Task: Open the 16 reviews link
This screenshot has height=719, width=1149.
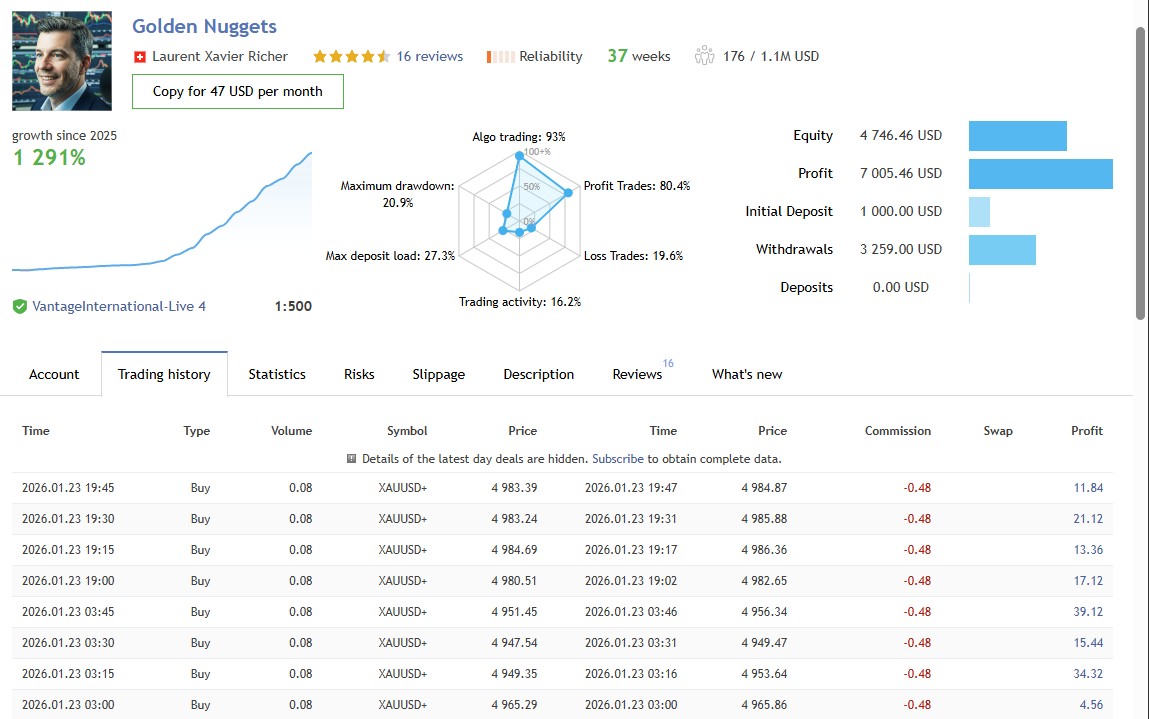Action: point(429,56)
